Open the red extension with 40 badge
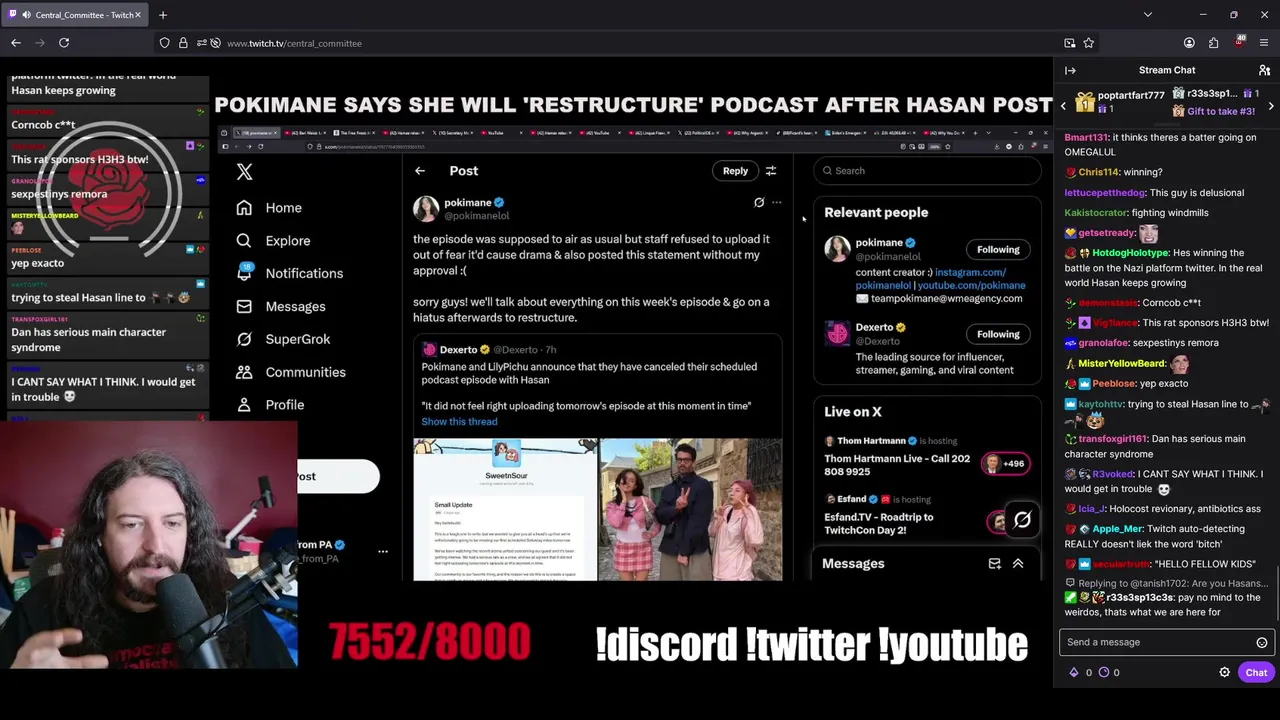1280x720 pixels. point(1240,42)
